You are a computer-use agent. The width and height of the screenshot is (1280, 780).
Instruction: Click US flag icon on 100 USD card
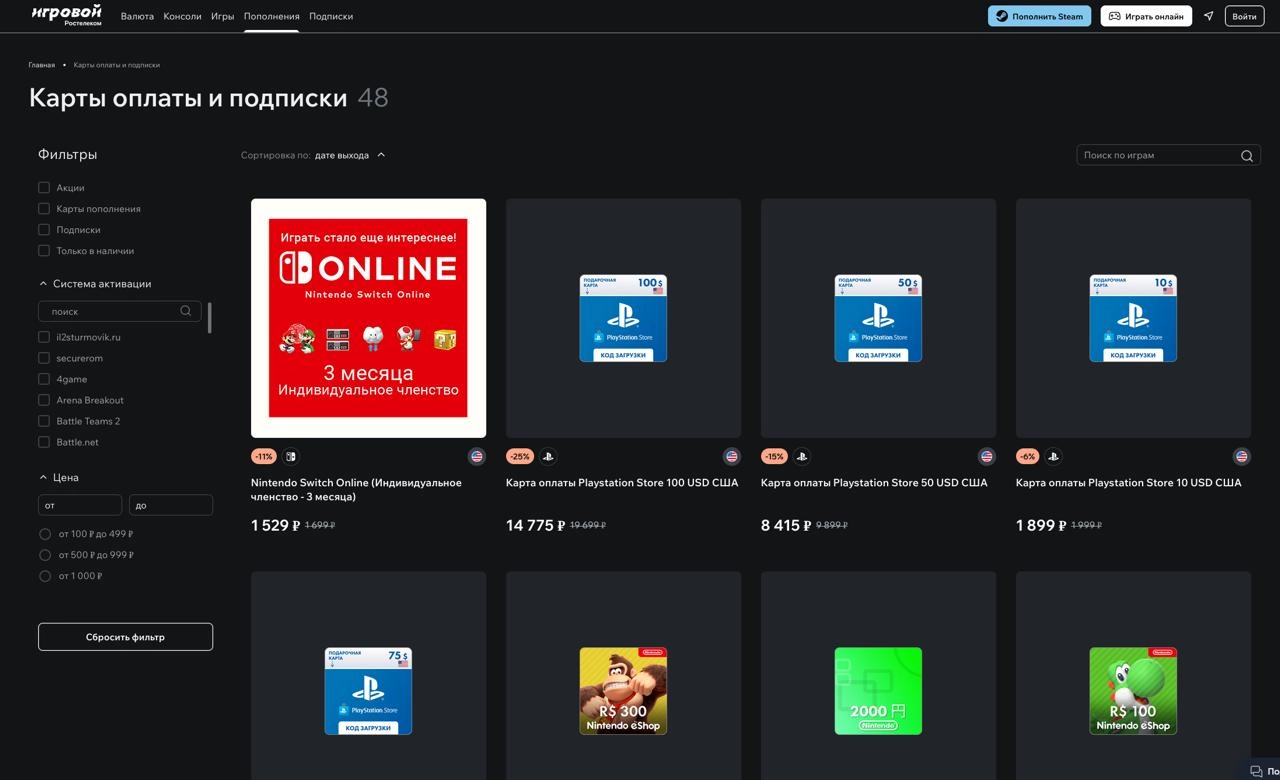(732, 456)
